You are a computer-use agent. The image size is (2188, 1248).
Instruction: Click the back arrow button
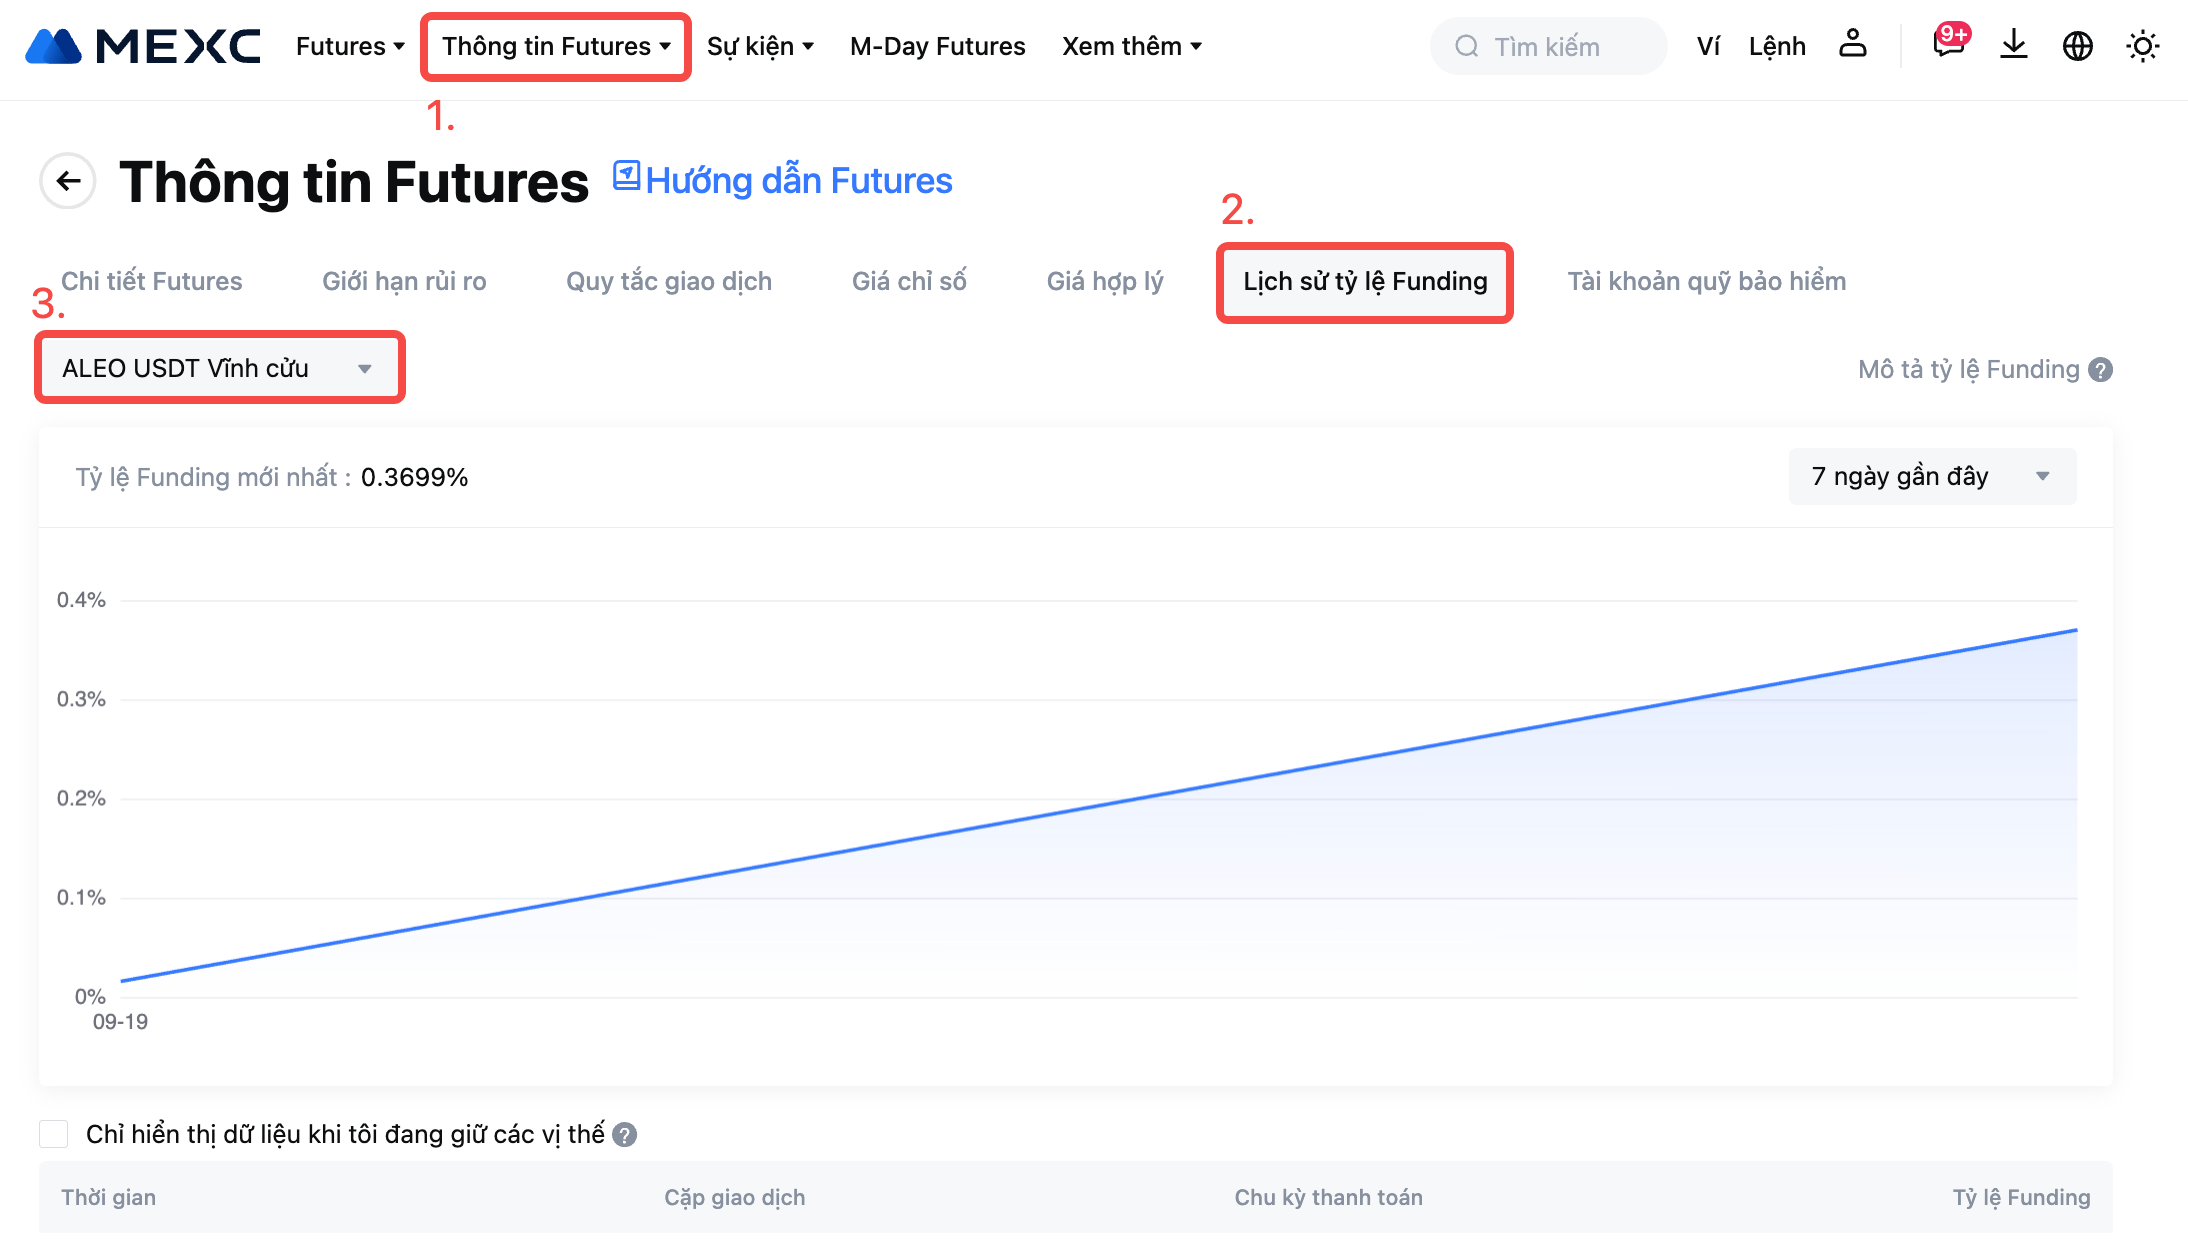click(x=68, y=181)
